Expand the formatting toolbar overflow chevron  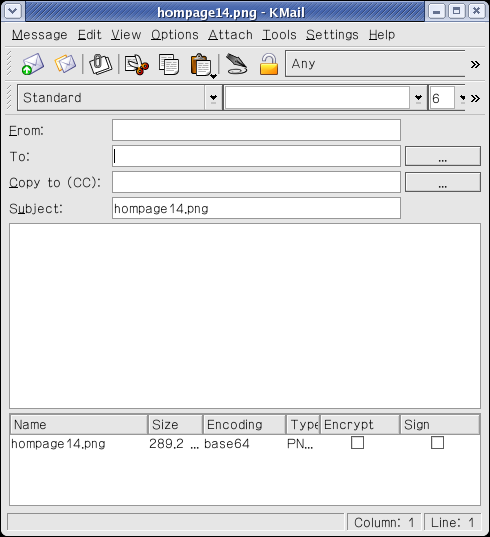(475, 99)
